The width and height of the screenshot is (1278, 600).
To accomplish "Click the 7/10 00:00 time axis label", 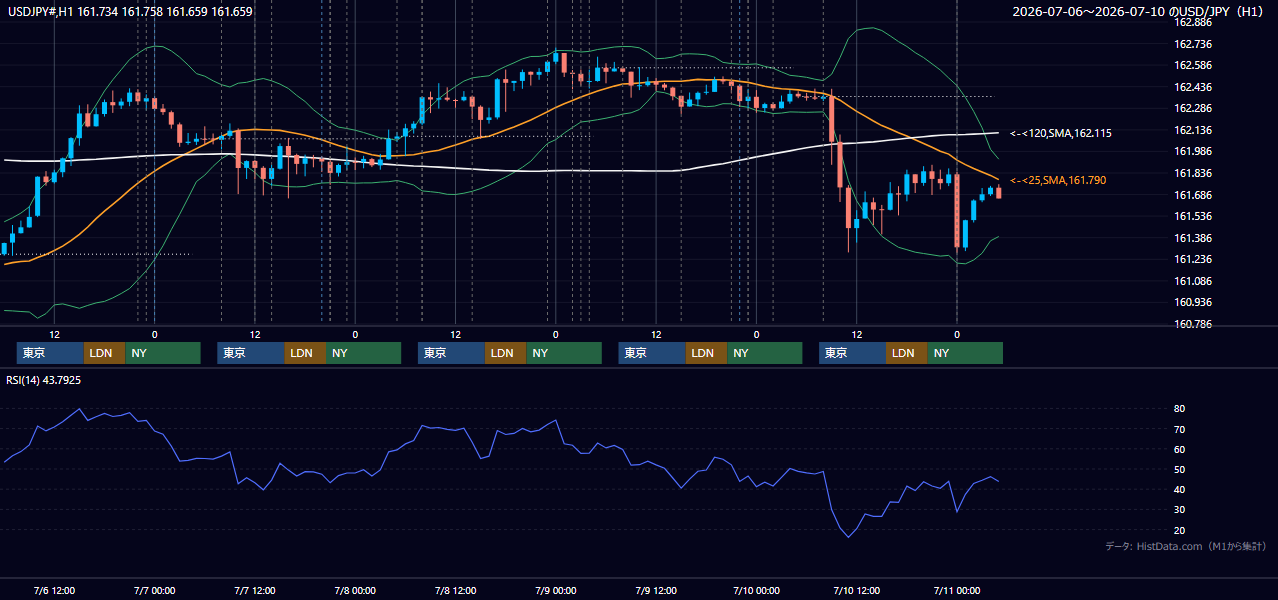I will (756, 590).
